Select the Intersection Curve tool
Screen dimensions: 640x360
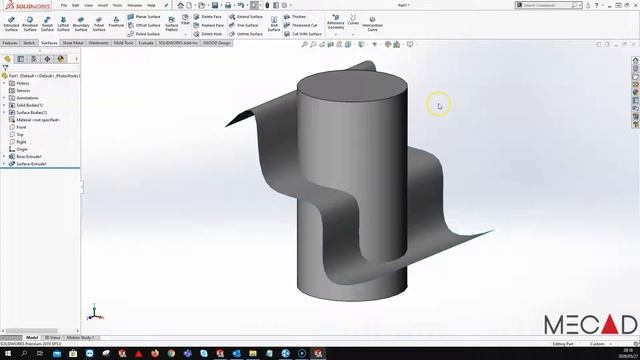tap(372, 24)
